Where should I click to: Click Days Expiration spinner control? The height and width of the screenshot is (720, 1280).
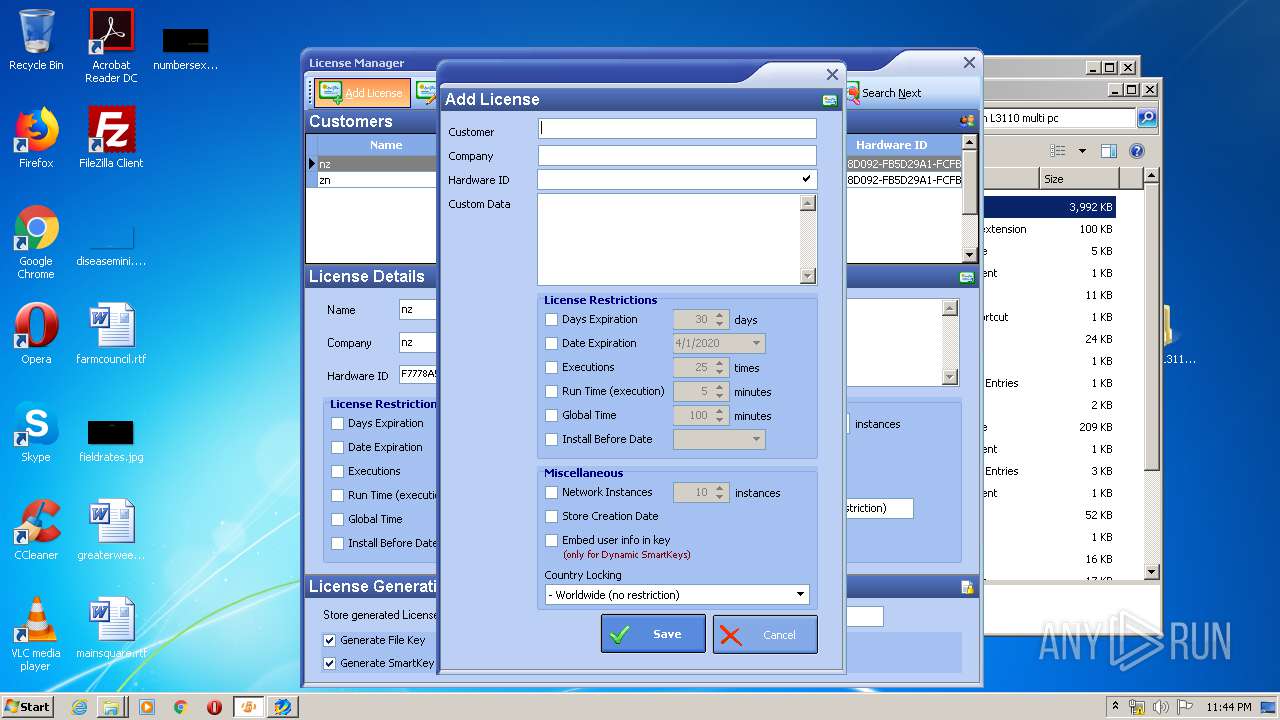tap(720, 320)
